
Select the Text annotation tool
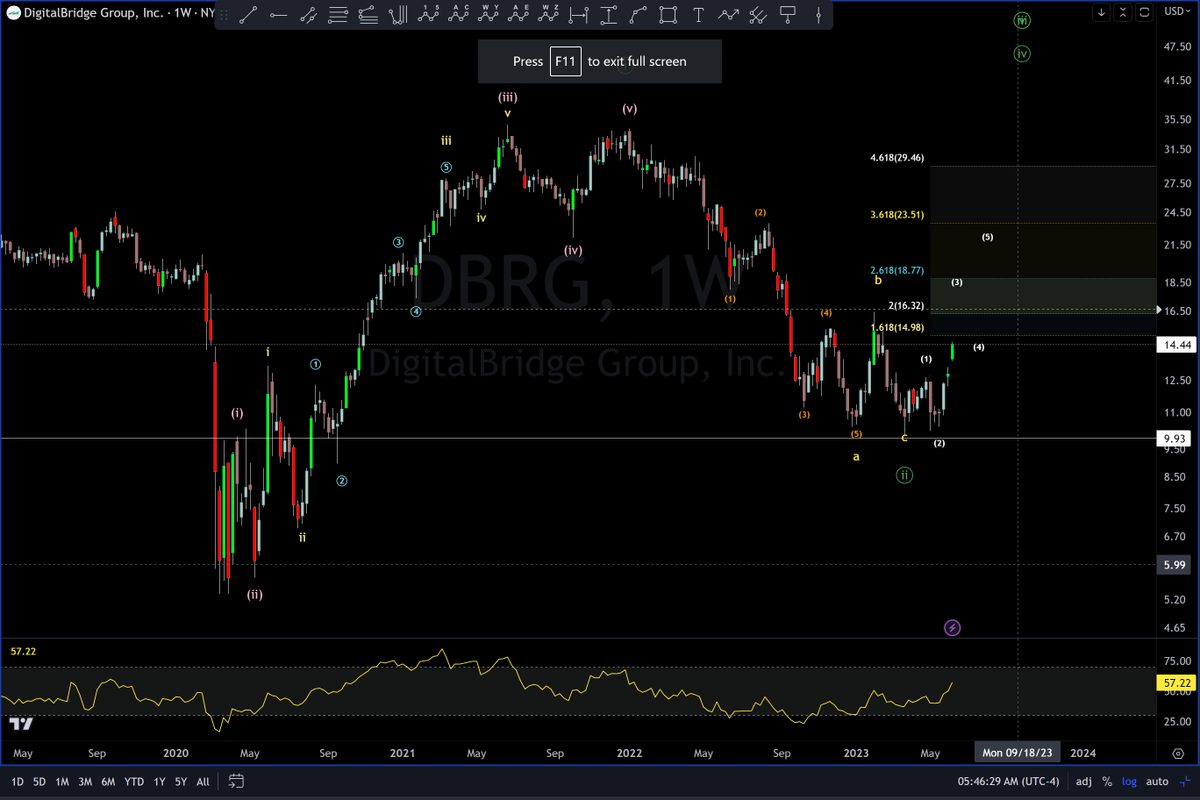click(698, 14)
